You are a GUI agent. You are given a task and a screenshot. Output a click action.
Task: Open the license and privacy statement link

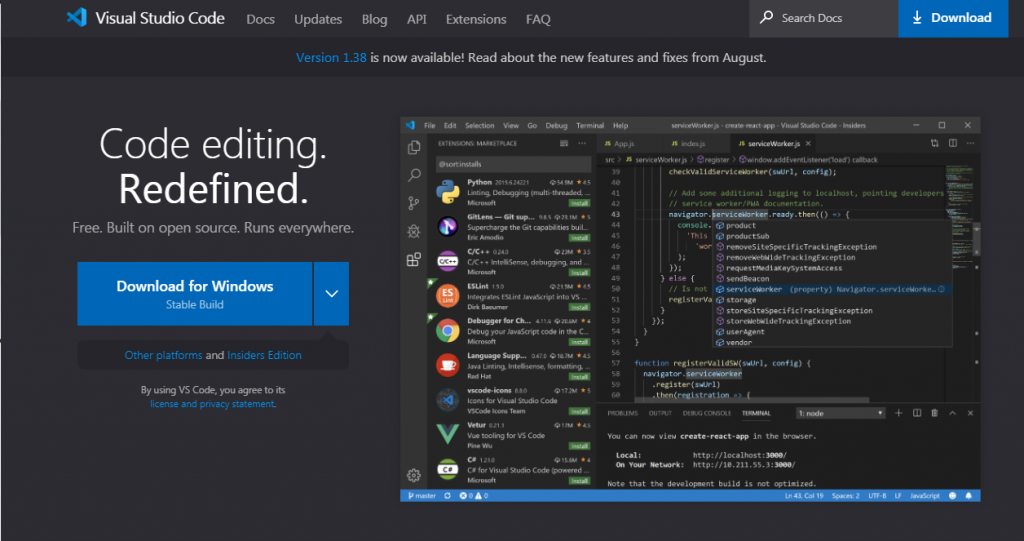[212, 404]
